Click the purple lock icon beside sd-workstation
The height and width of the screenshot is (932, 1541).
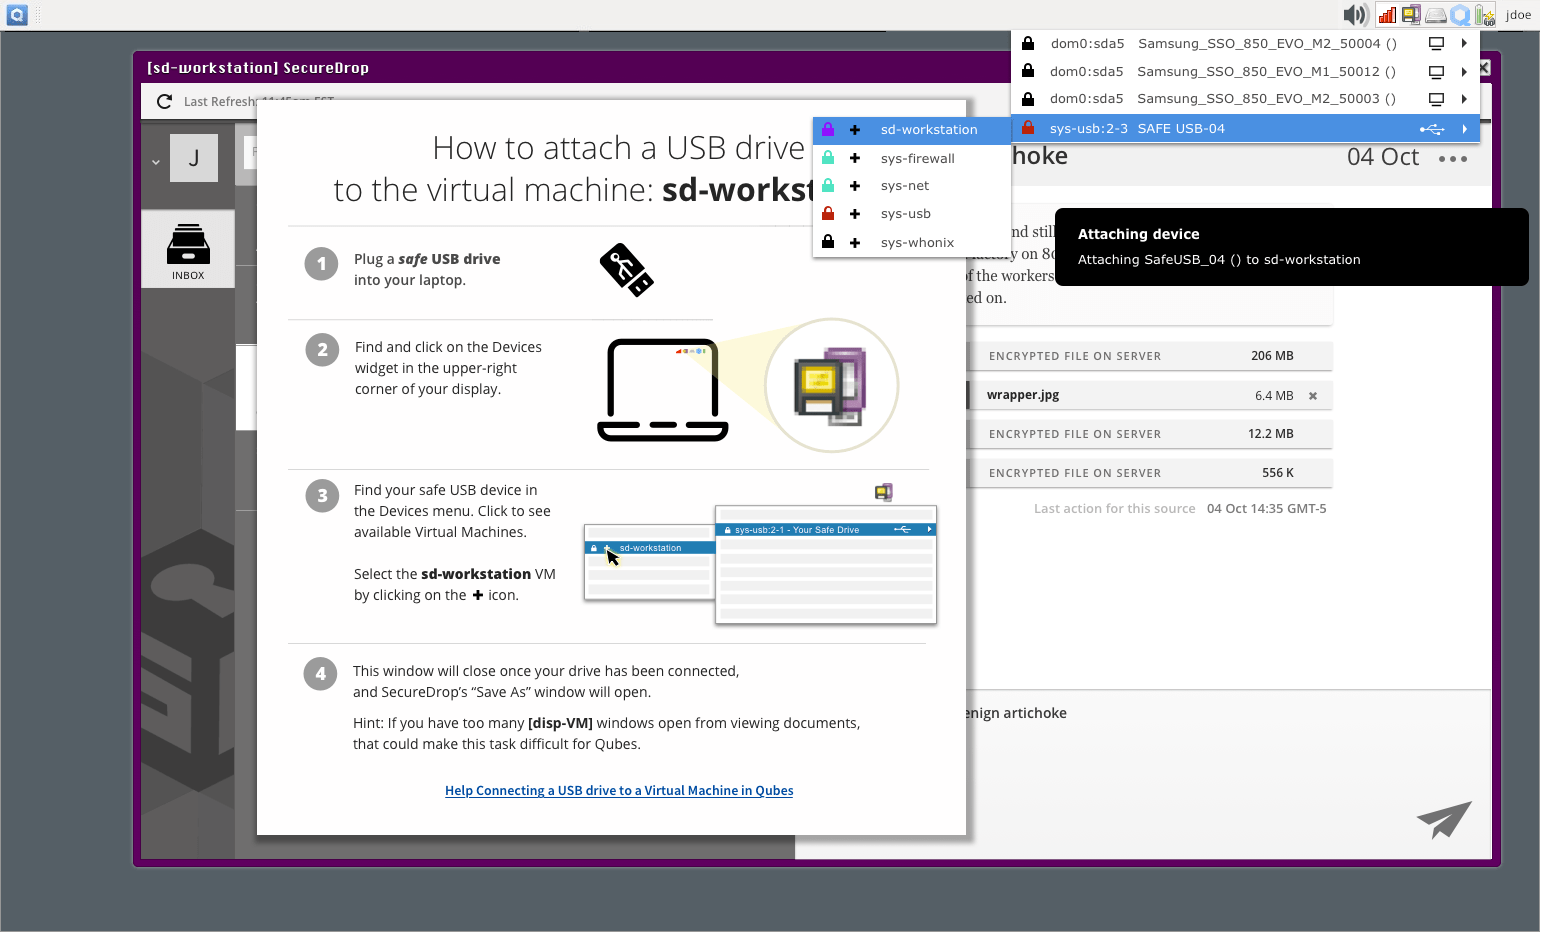pos(828,129)
